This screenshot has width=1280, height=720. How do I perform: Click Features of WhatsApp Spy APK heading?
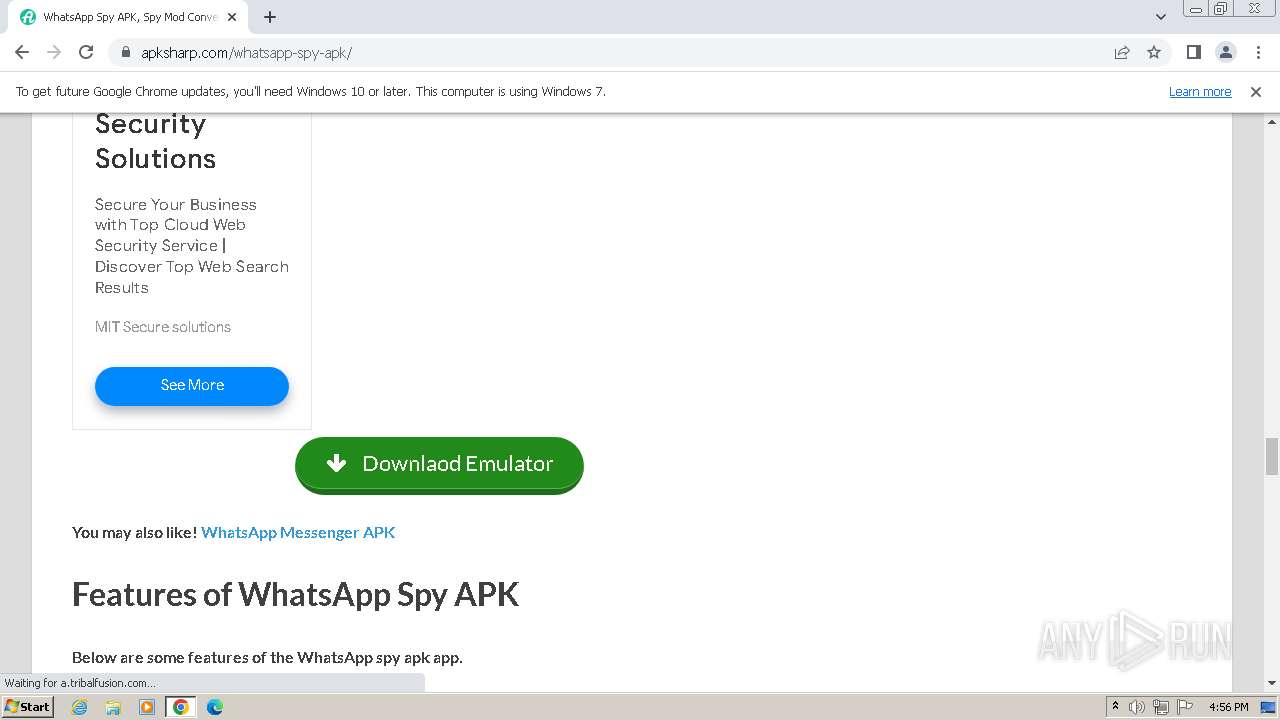(295, 594)
